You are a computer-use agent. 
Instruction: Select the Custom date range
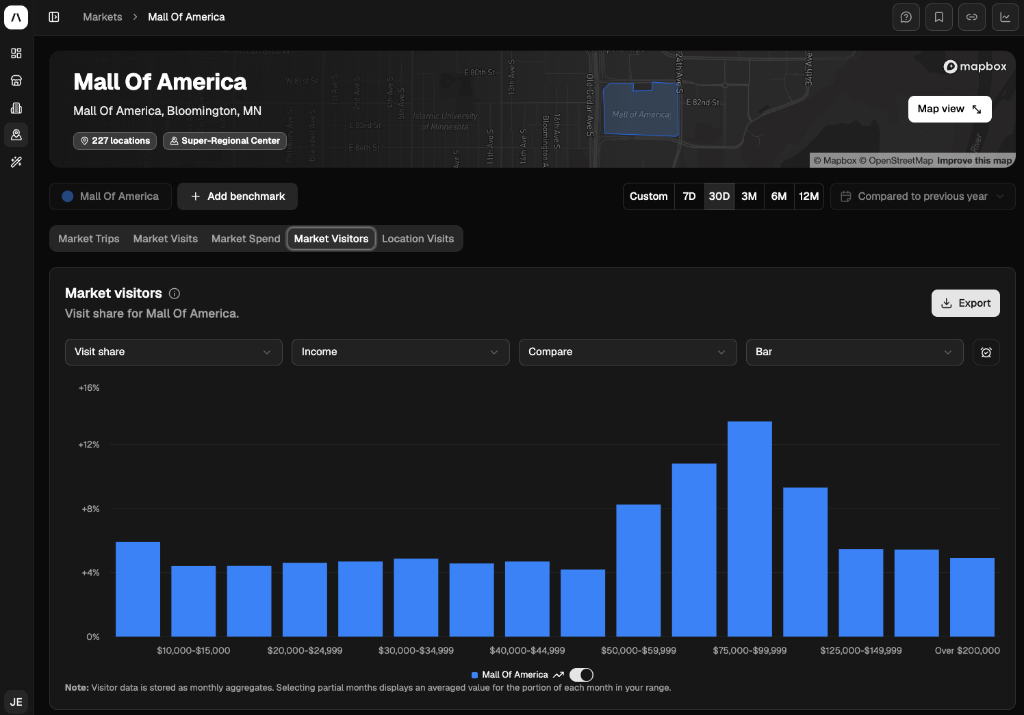pyautogui.click(x=648, y=197)
